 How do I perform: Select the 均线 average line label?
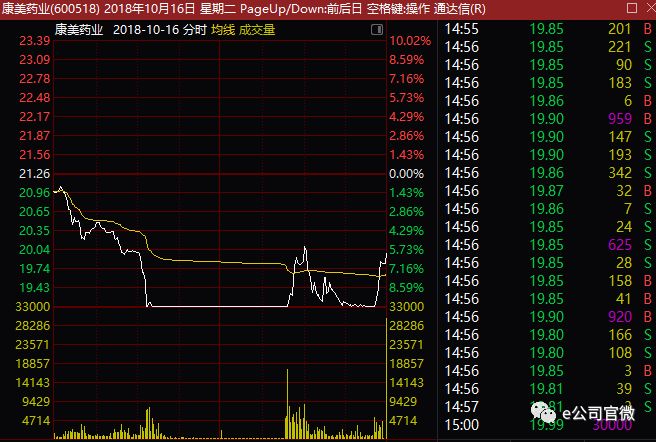coord(223,30)
